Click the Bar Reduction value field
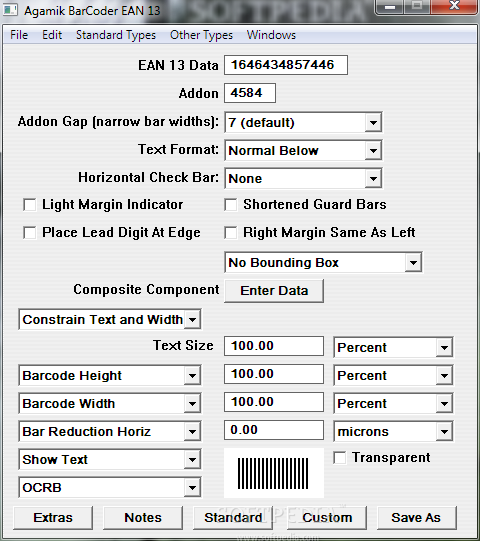 [274, 430]
